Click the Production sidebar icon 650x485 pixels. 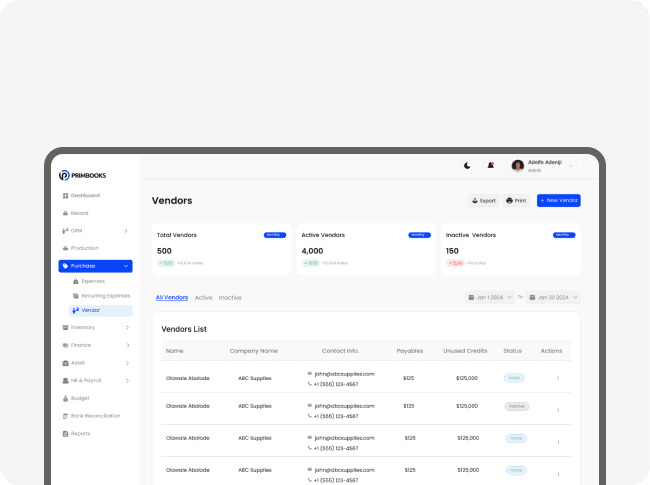[x=65, y=248]
